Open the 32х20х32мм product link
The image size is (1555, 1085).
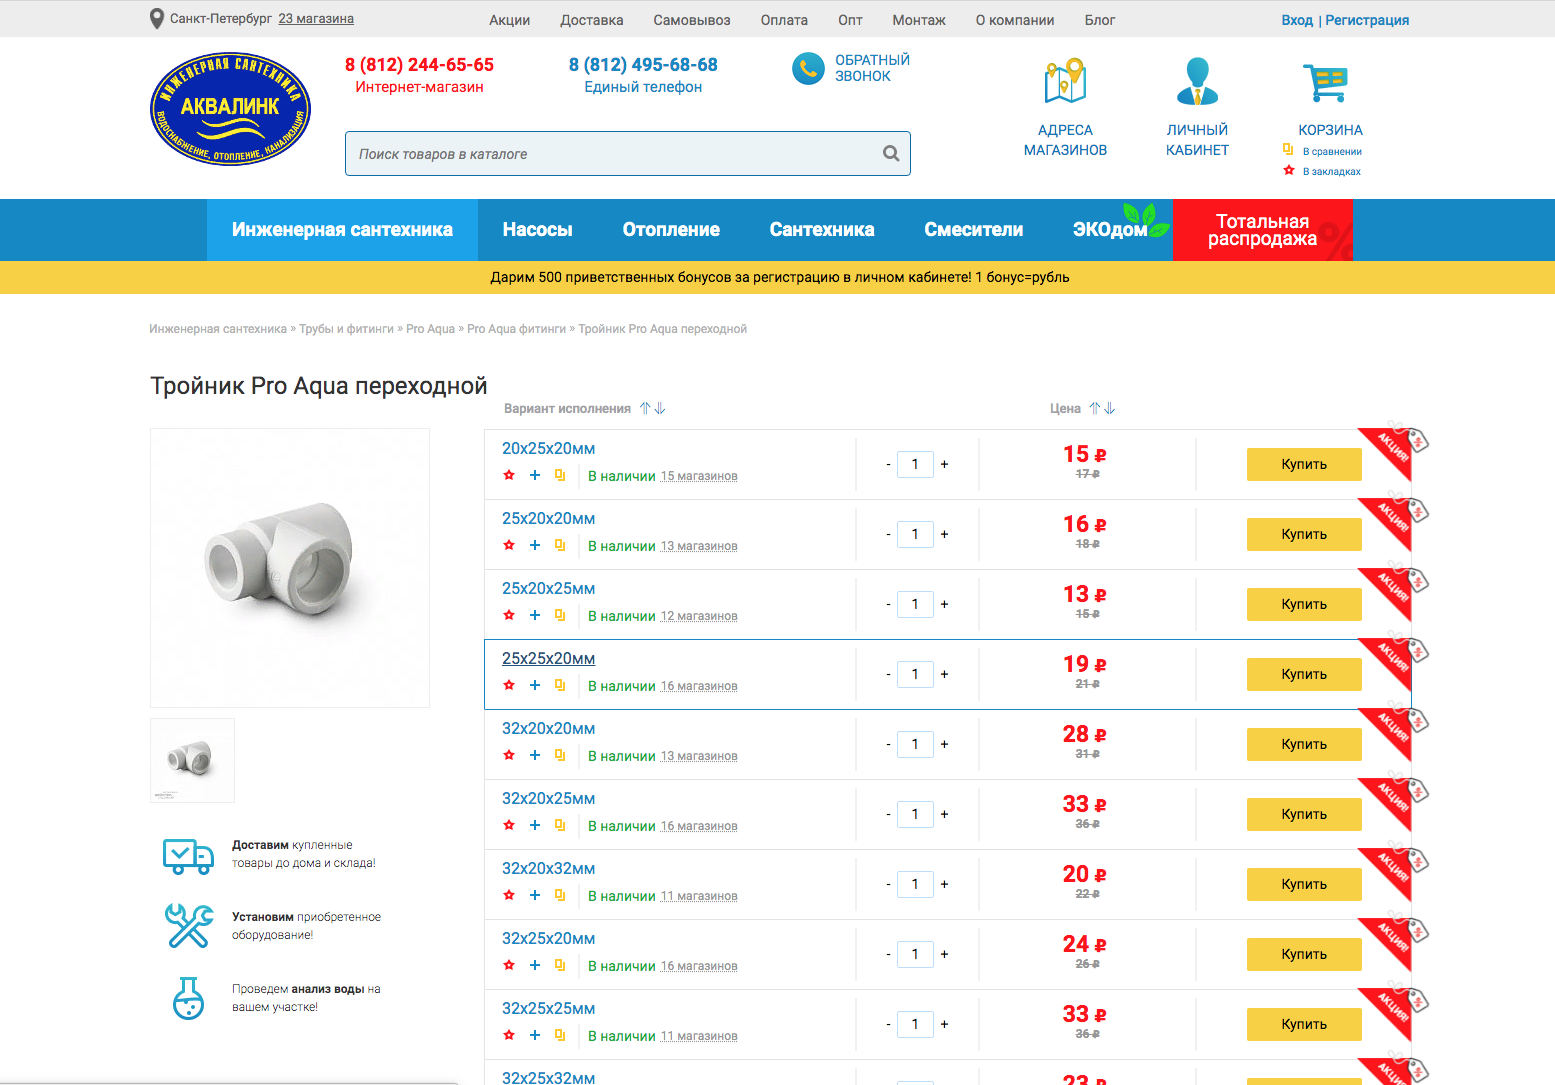coord(548,869)
